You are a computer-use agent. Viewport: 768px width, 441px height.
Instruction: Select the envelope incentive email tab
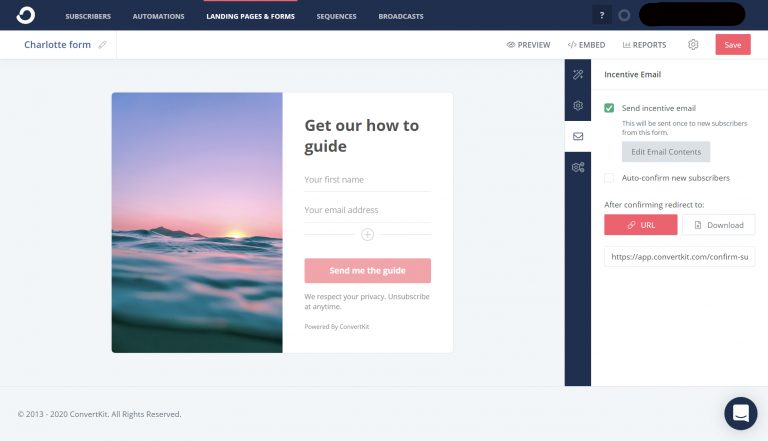(x=578, y=136)
